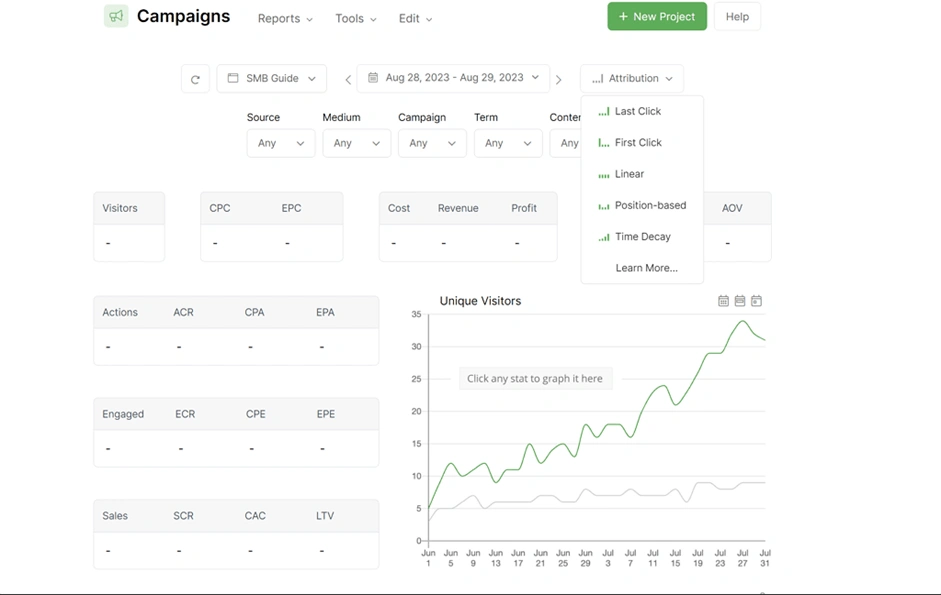Choose Position-based attribution option
Image resolution: width=941 pixels, height=595 pixels.
pyautogui.click(x=649, y=205)
